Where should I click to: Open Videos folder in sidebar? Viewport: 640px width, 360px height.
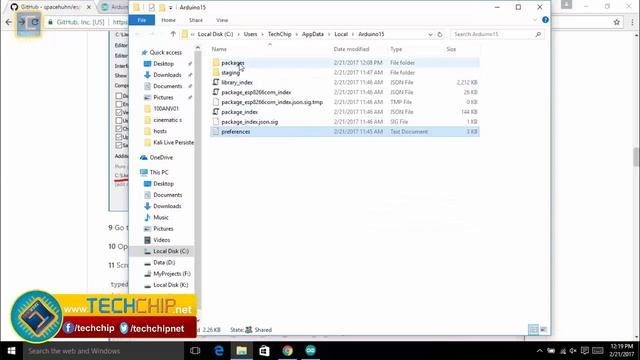tap(162, 240)
